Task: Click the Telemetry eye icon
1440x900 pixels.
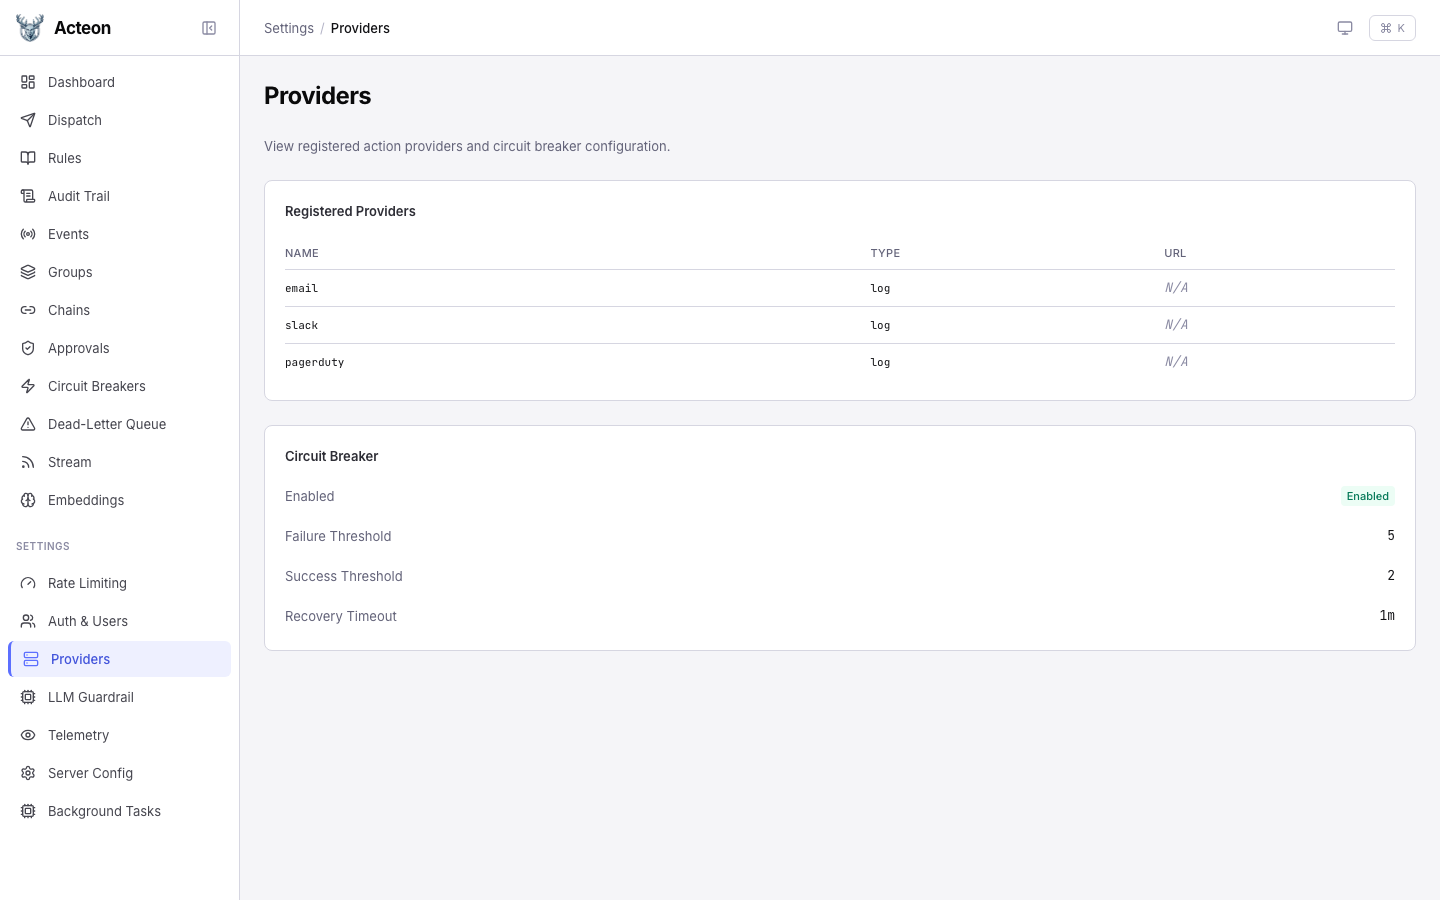Action: pos(28,735)
